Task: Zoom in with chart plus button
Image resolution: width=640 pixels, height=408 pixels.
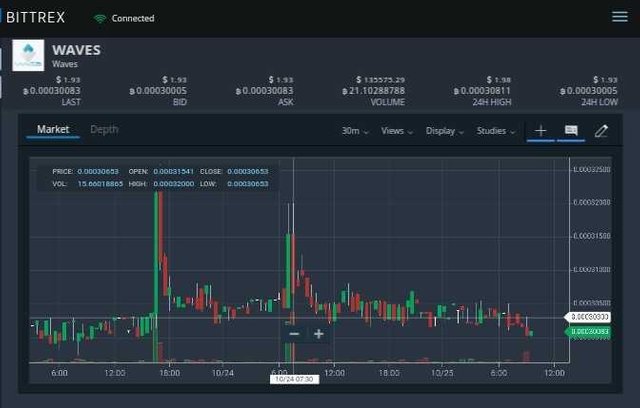Action: pyautogui.click(x=319, y=334)
